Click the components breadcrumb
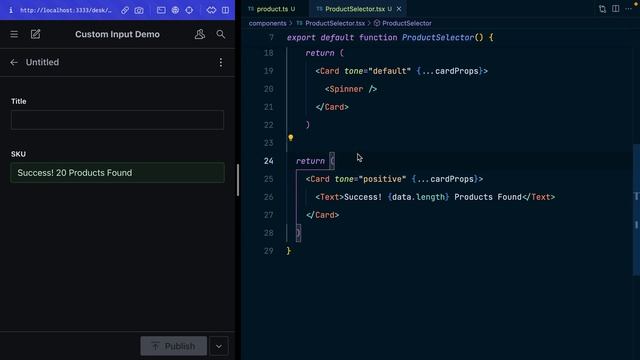The image size is (640, 360). [267, 23]
